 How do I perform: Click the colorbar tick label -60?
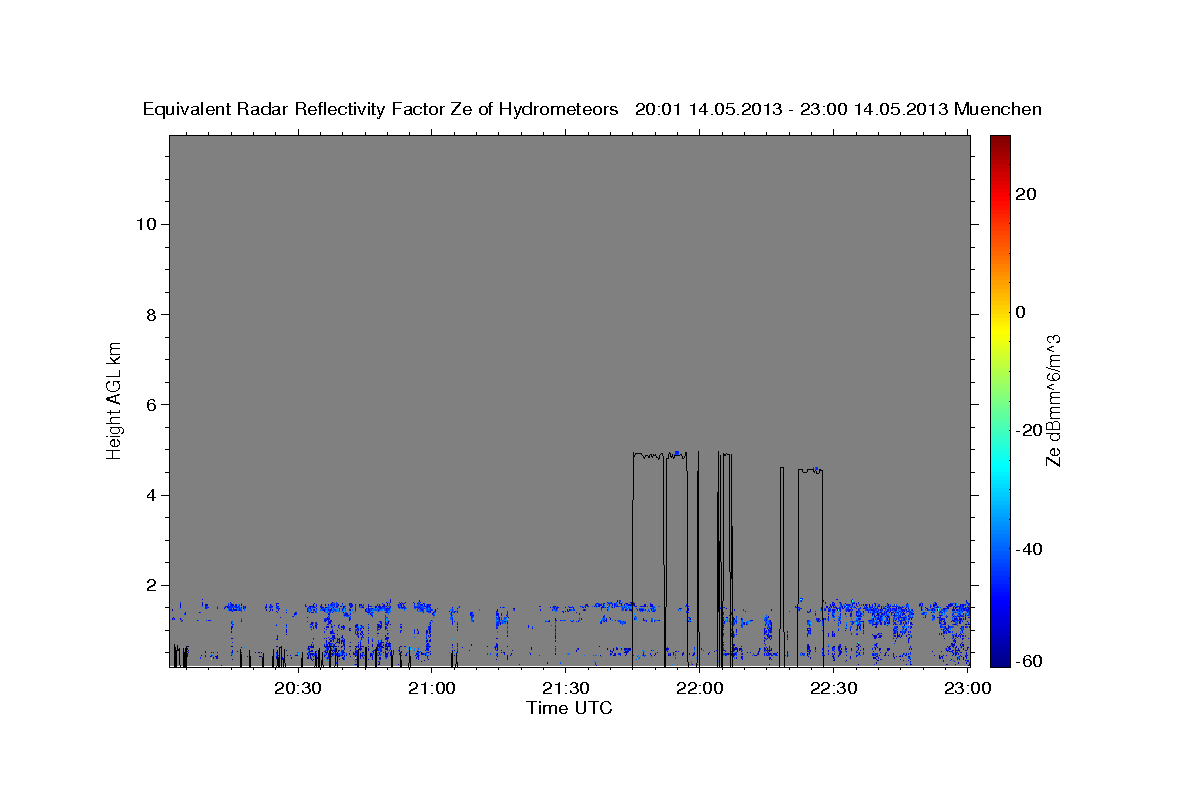click(1029, 661)
